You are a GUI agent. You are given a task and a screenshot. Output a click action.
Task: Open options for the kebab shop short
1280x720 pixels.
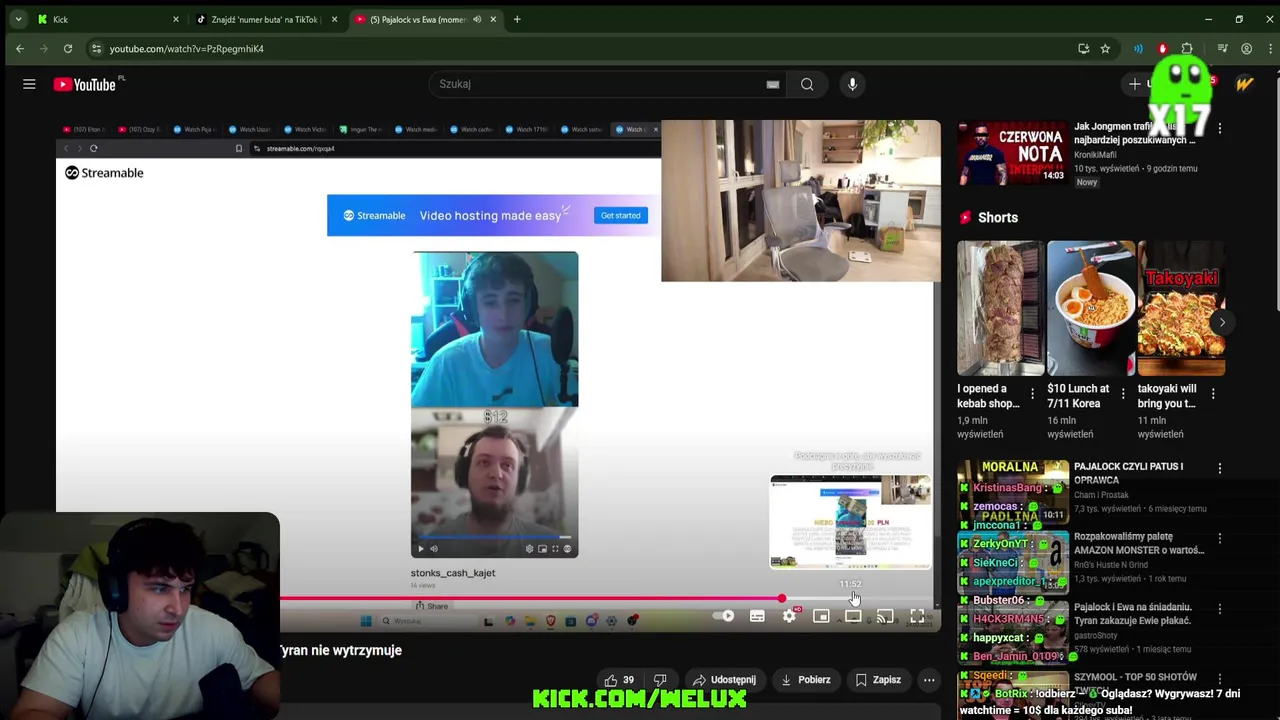pyautogui.click(x=1032, y=394)
